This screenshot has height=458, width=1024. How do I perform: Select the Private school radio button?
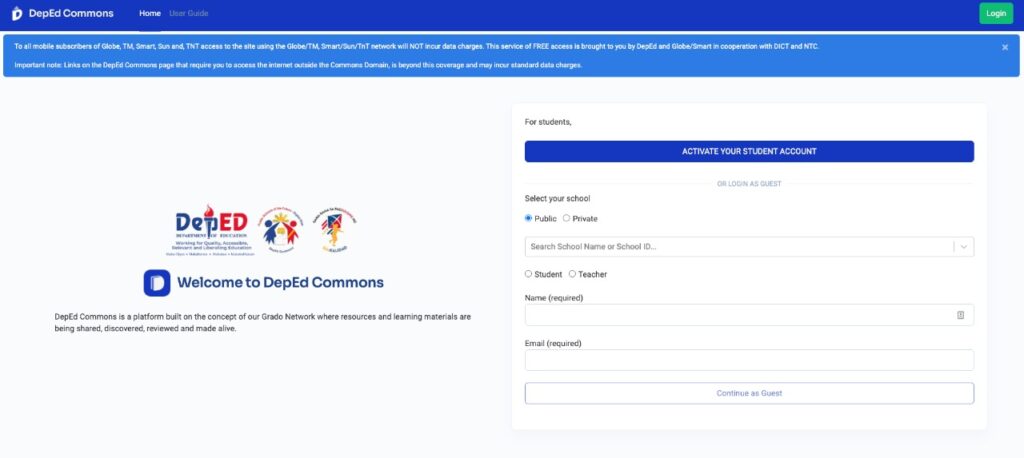point(566,218)
